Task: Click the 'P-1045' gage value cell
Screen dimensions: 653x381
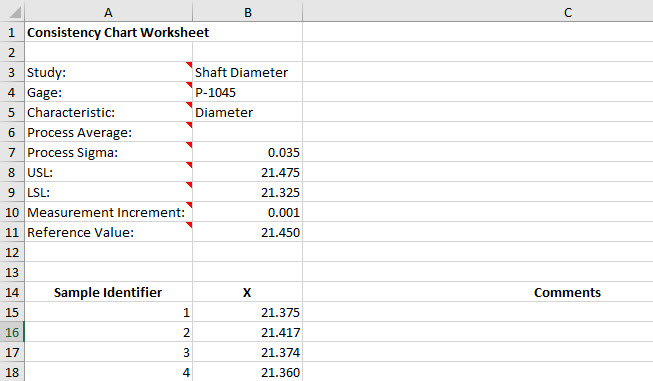Action: [248, 92]
